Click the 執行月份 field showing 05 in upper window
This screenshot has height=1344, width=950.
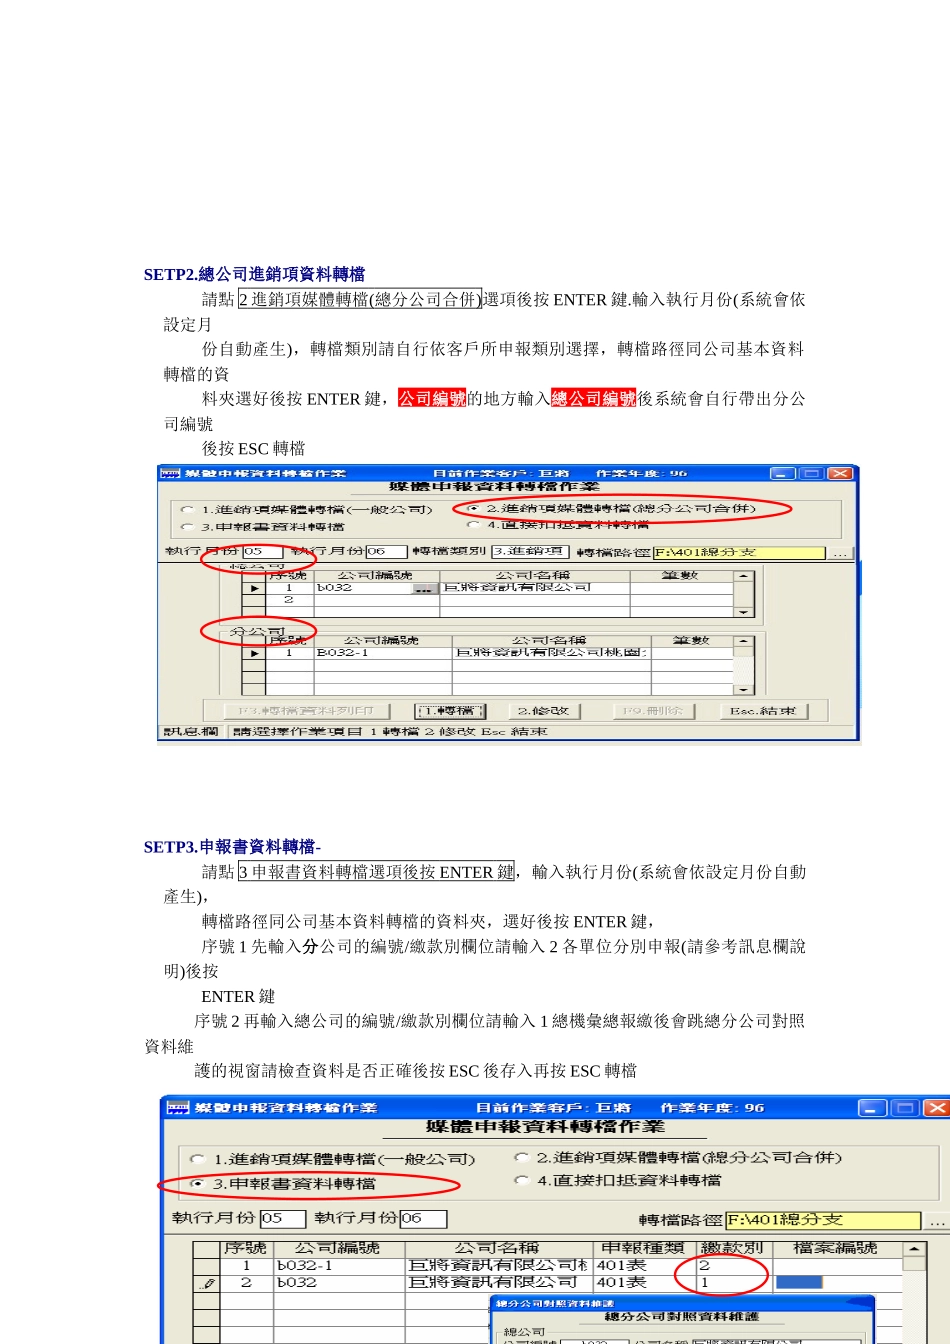262,551
